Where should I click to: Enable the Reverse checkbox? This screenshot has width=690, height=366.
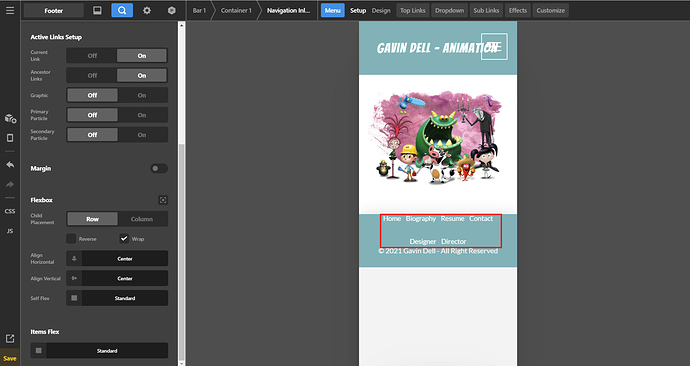tap(71, 238)
